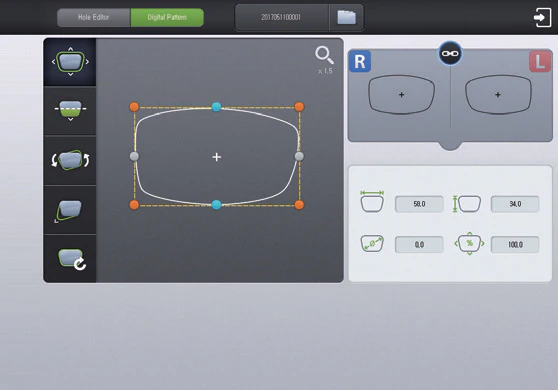
Task: Select the partial height adjust tool
Action: tap(70, 111)
